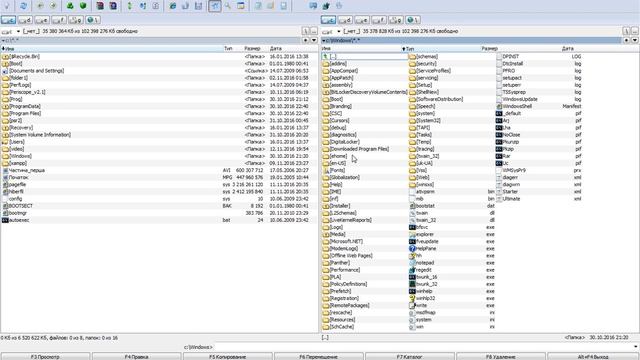
Task: Click Alt+F4 Выход button
Action: [593, 357]
